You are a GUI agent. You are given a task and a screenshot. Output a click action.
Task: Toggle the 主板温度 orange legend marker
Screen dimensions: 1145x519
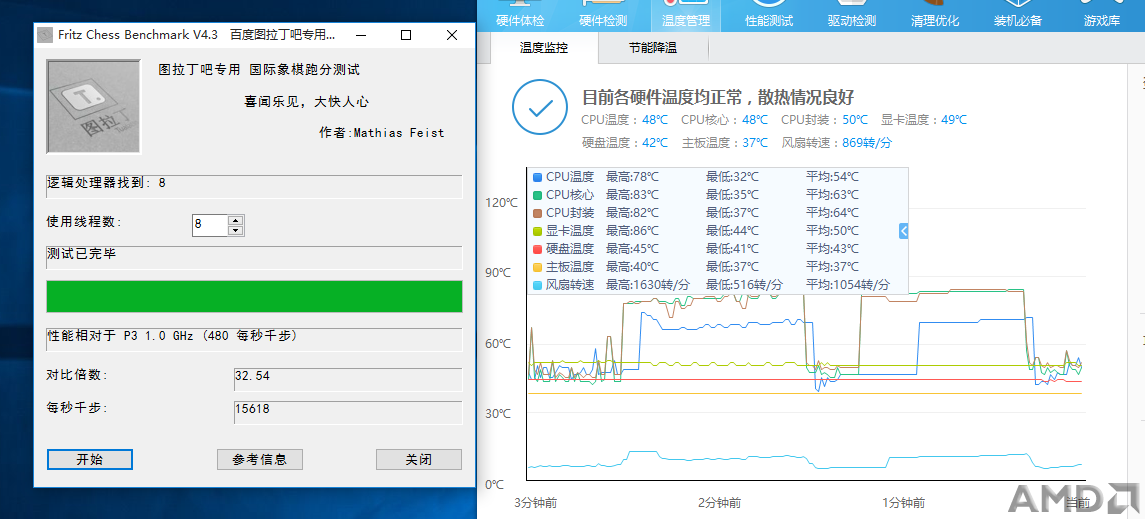coord(538,266)
